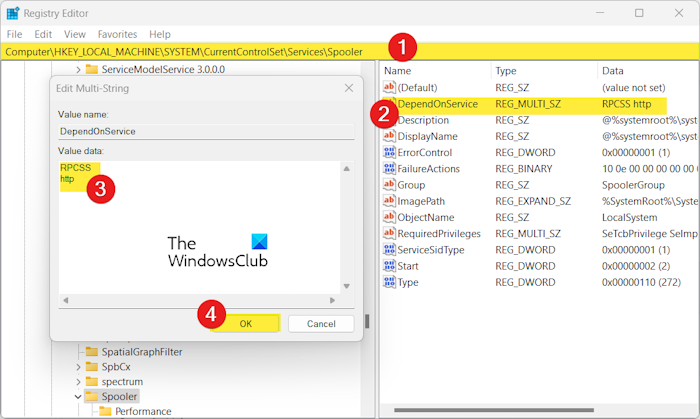Viewport: 700px width, 419px height.
Task: Click the spectrum folder icon
Action: 92,382
